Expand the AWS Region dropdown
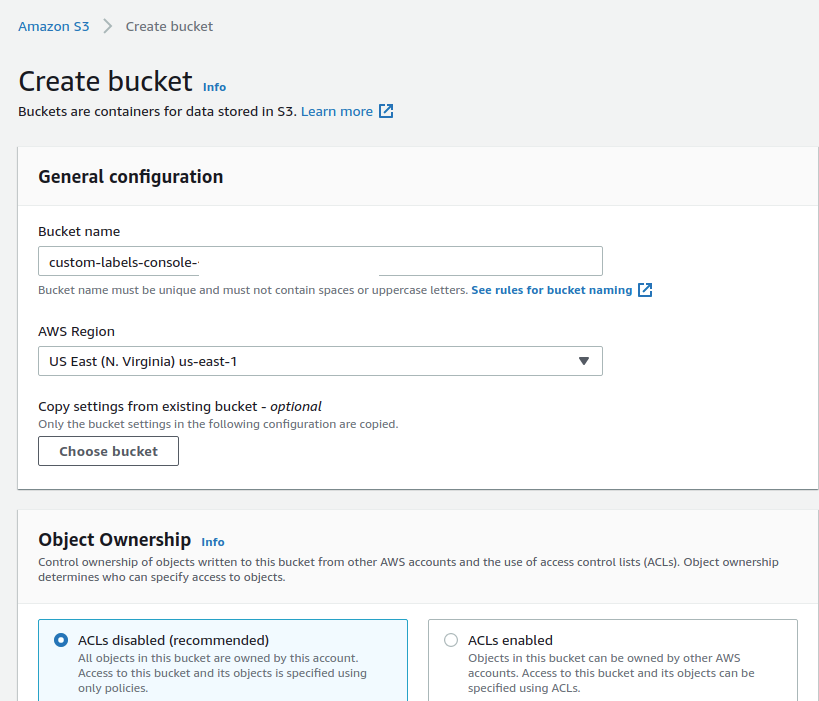Screen dimensions: 819x701 [320, 361]
